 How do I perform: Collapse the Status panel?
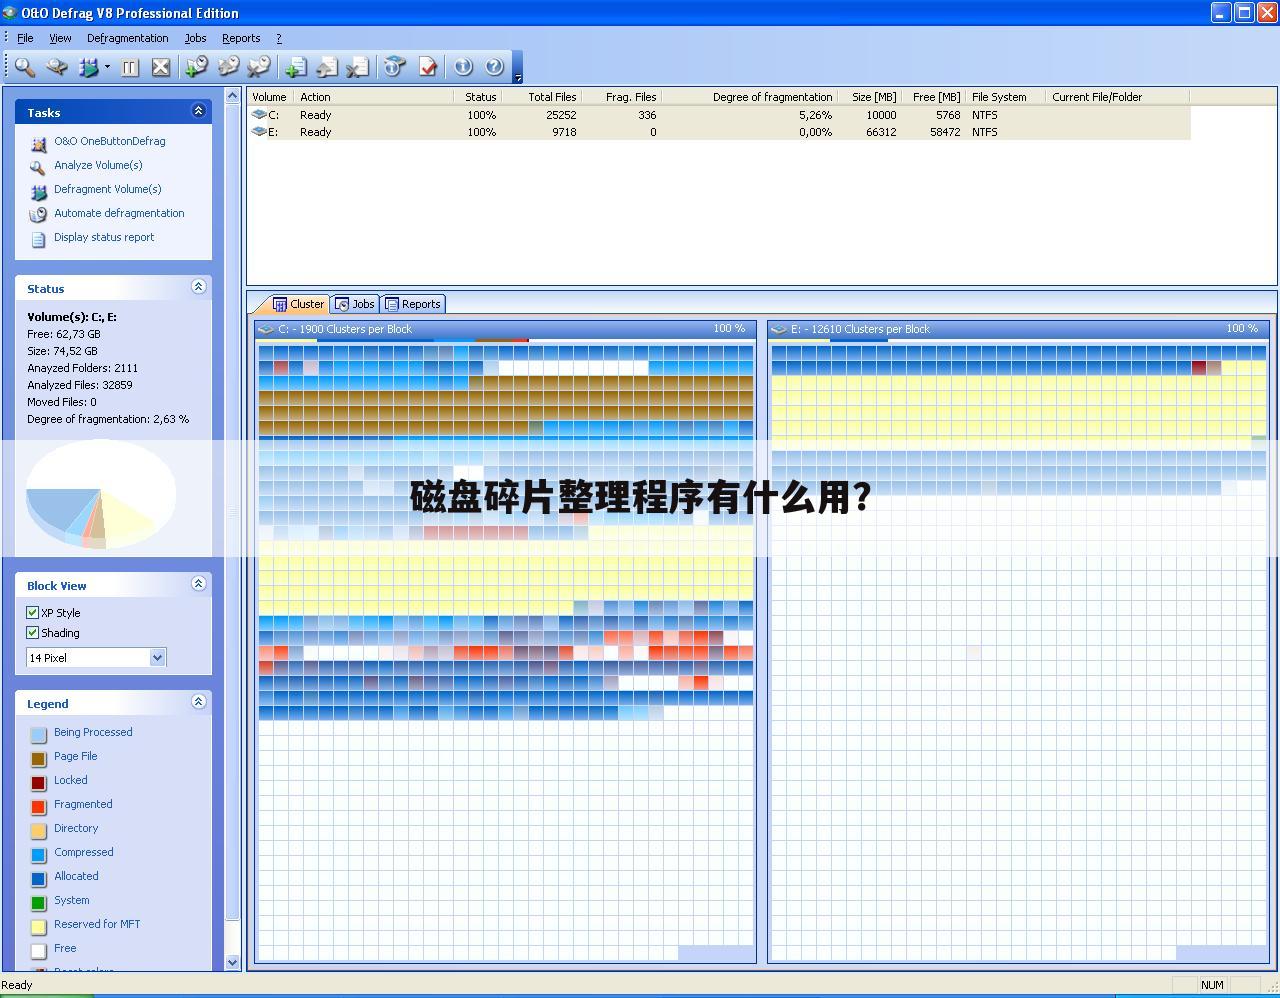point(198,287)
